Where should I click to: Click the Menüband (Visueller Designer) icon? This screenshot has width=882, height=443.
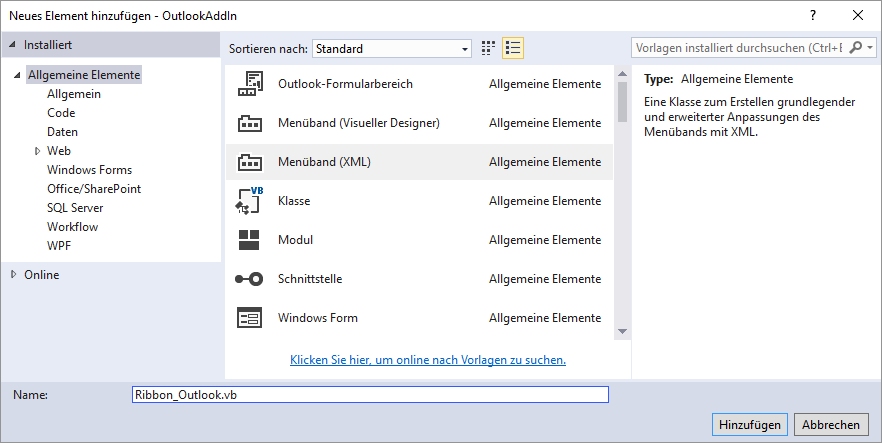(x=249, y=123)
